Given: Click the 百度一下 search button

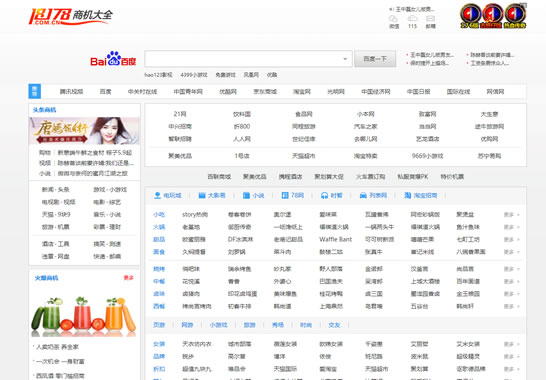Looking at the screenshot, I should [375, 59].
